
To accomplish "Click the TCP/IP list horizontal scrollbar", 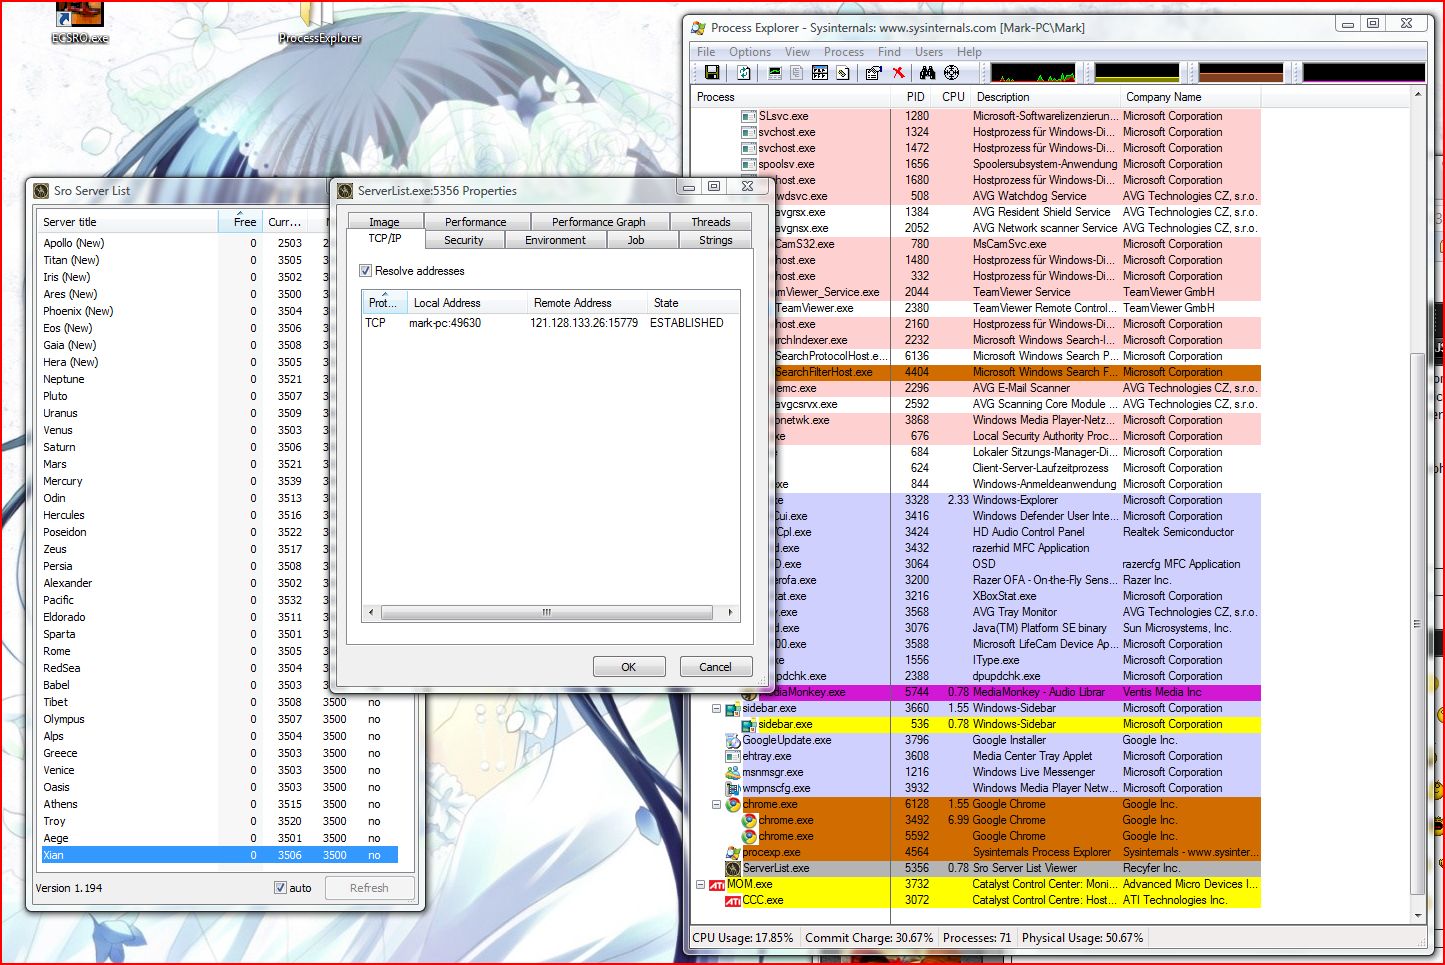I will coord(546,612).
